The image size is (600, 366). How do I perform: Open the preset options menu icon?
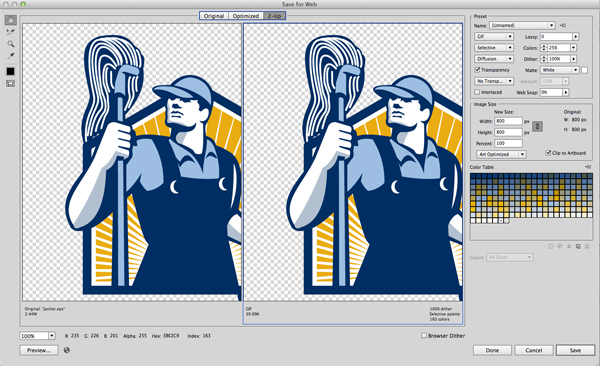(x=562, y=25)
